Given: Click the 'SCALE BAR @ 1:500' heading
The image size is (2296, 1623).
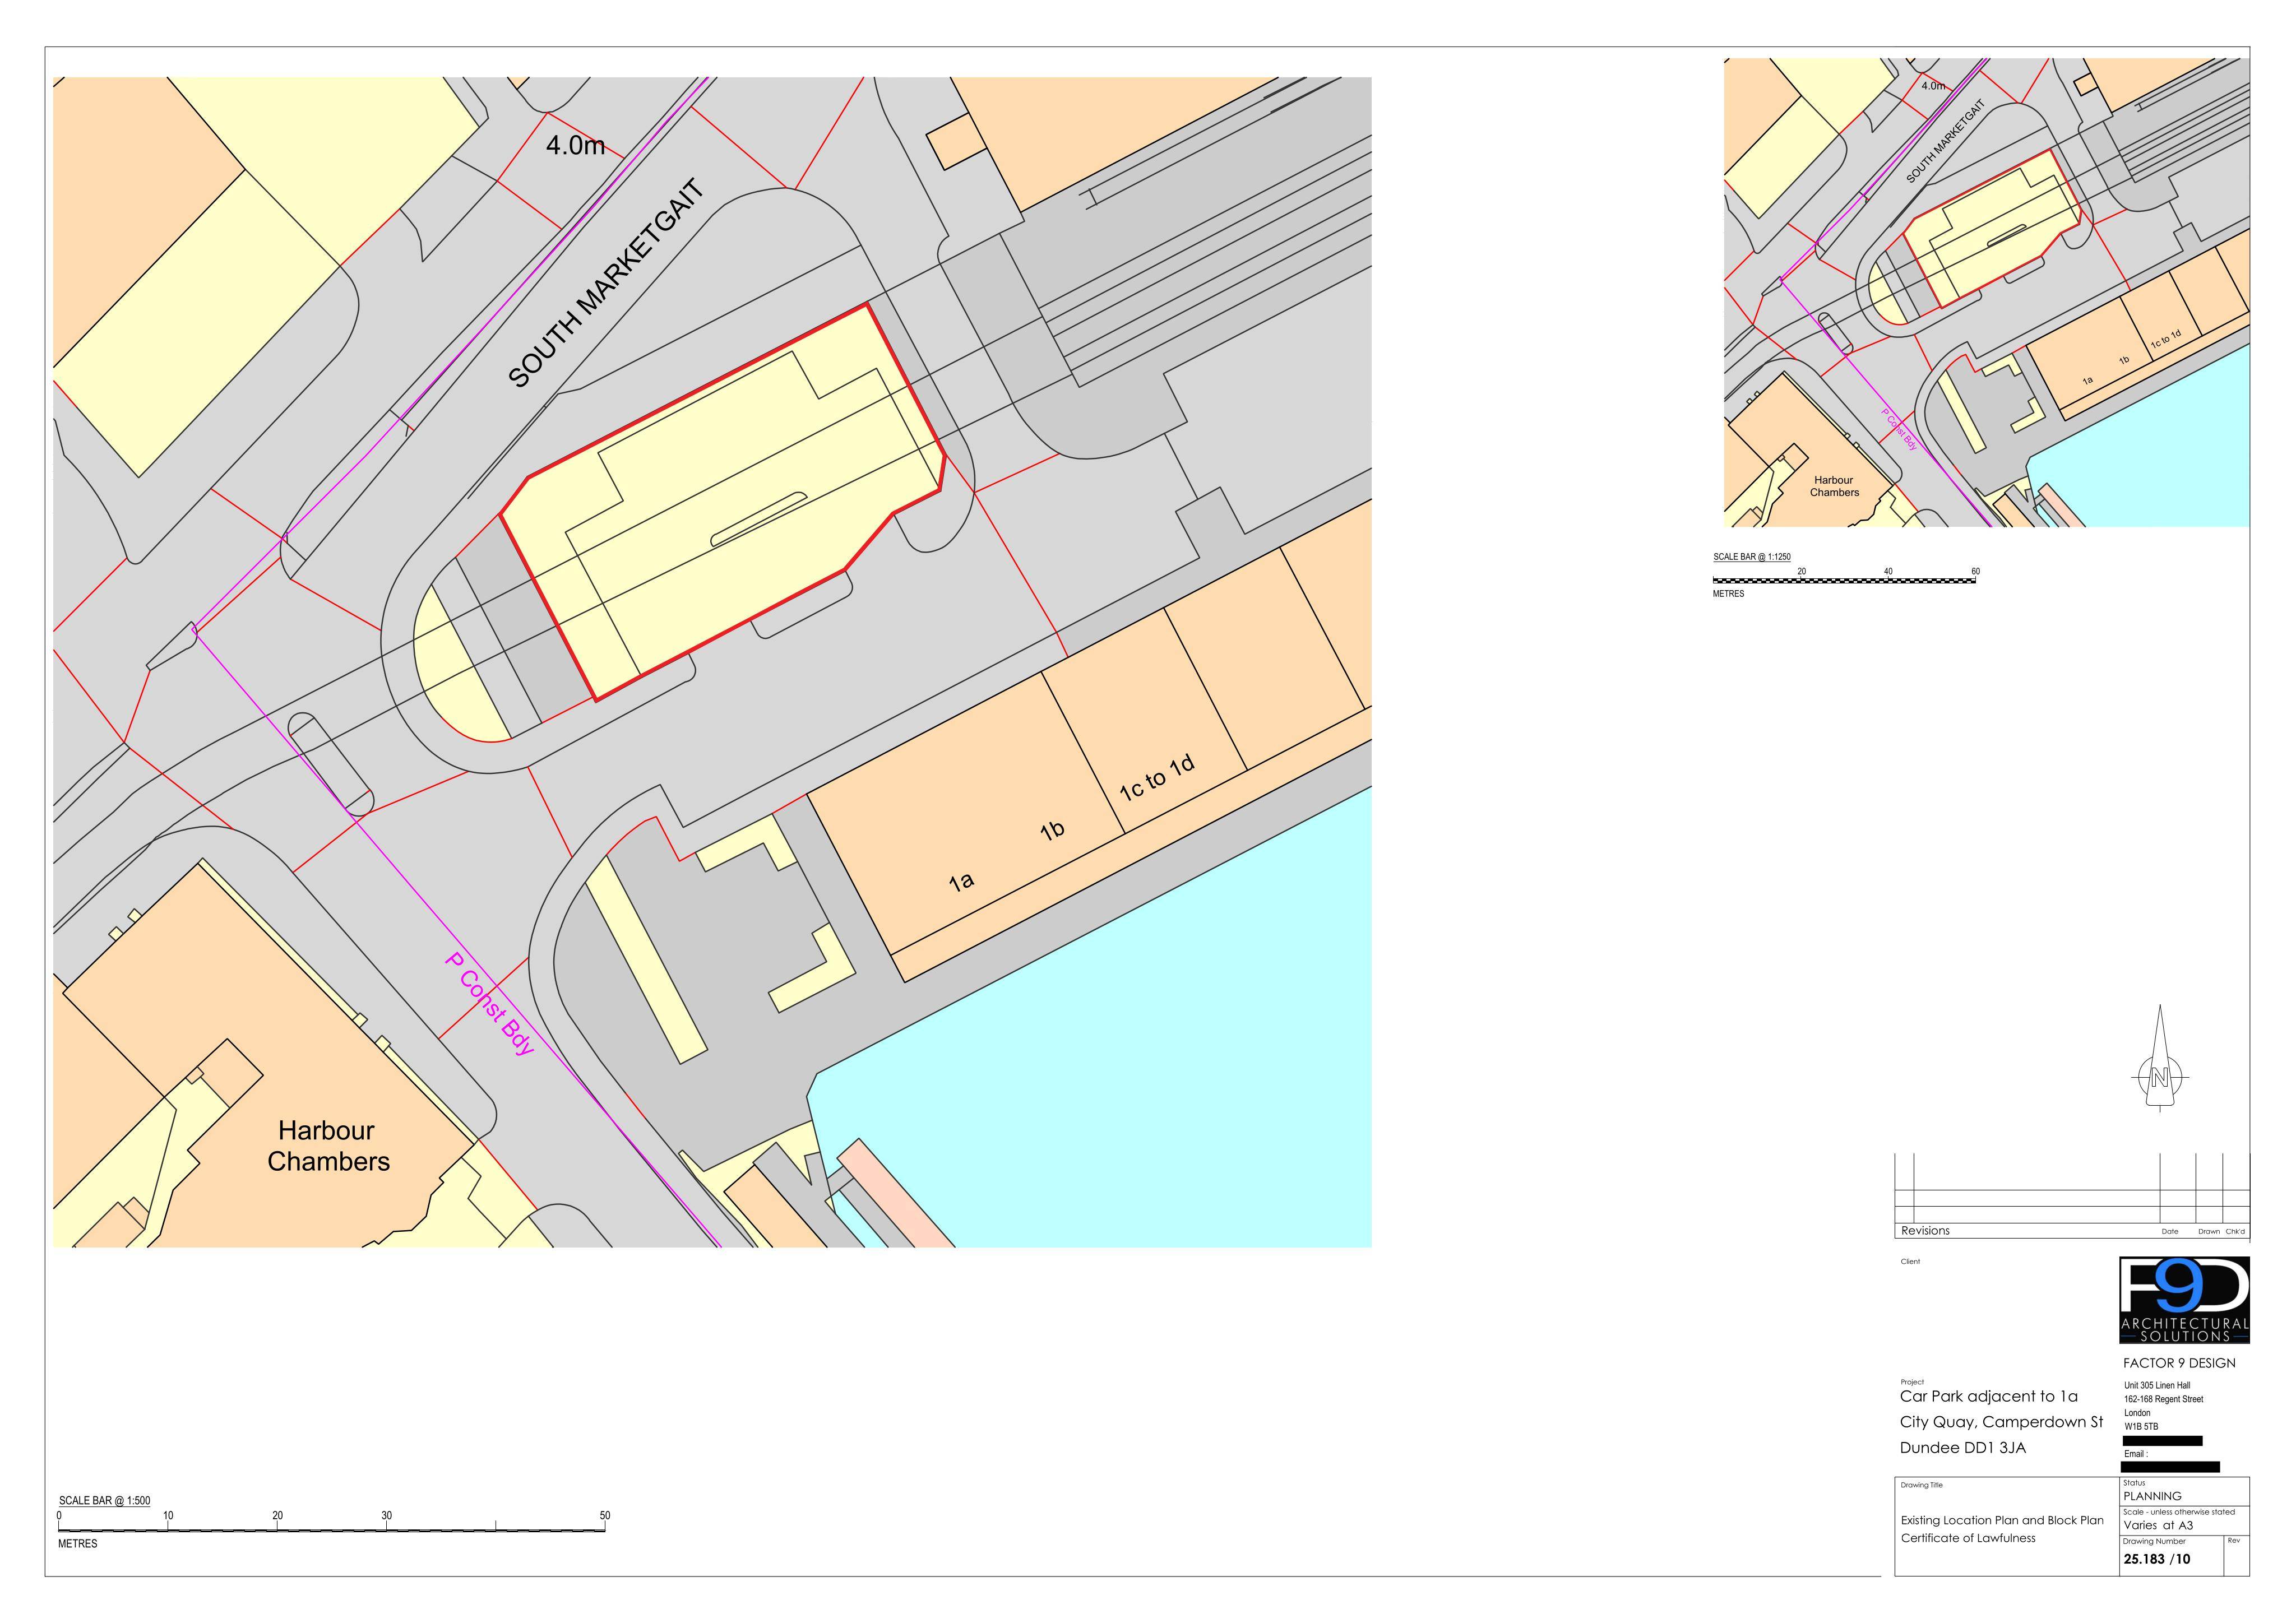Looking at the screenshot, I should (105, 1500).
